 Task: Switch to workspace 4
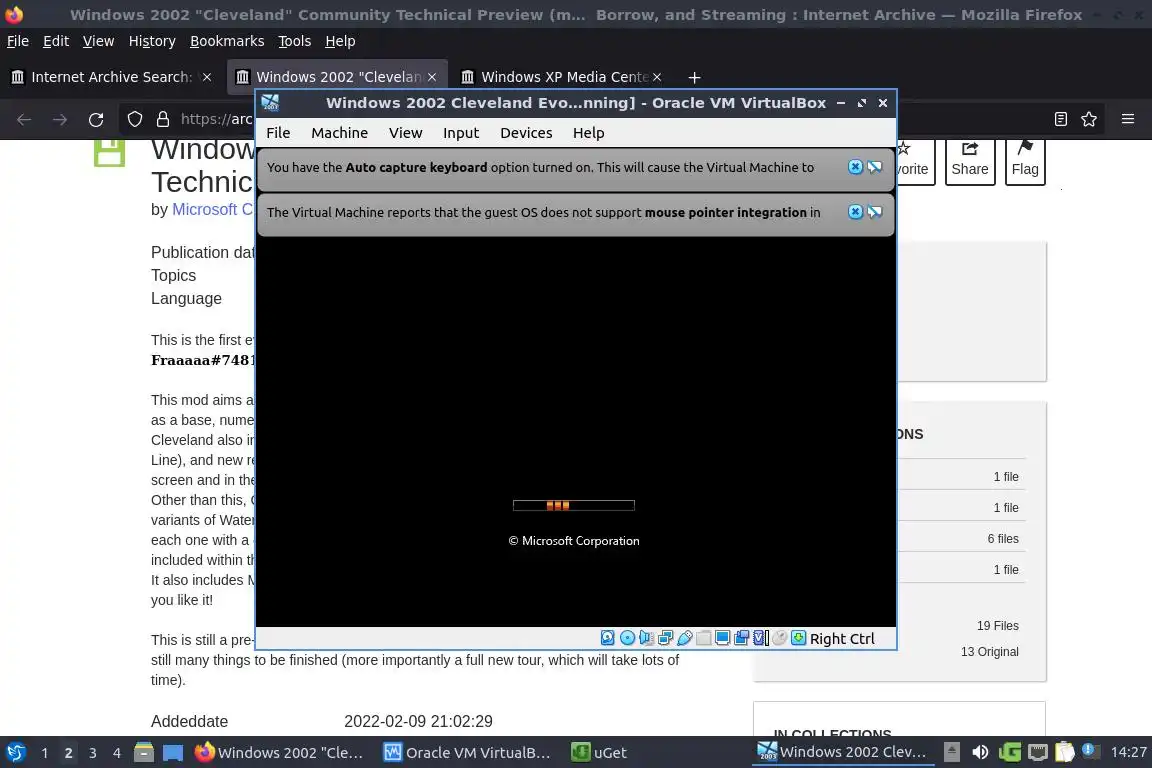point(117,753)
